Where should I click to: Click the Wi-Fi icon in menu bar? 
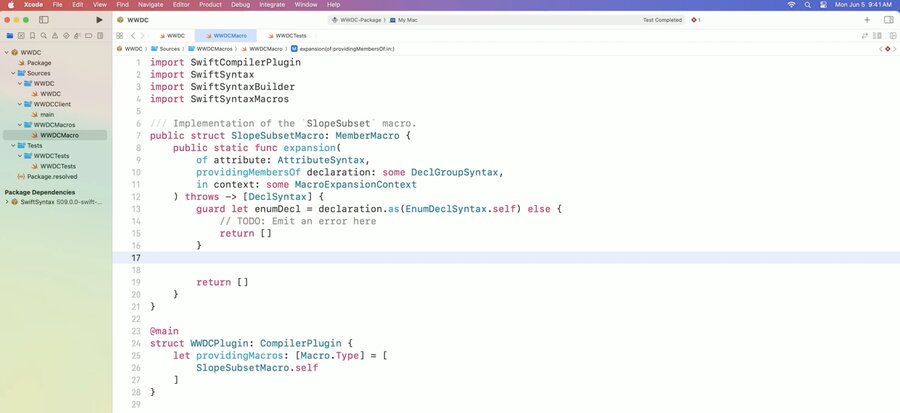pos(792,5)
